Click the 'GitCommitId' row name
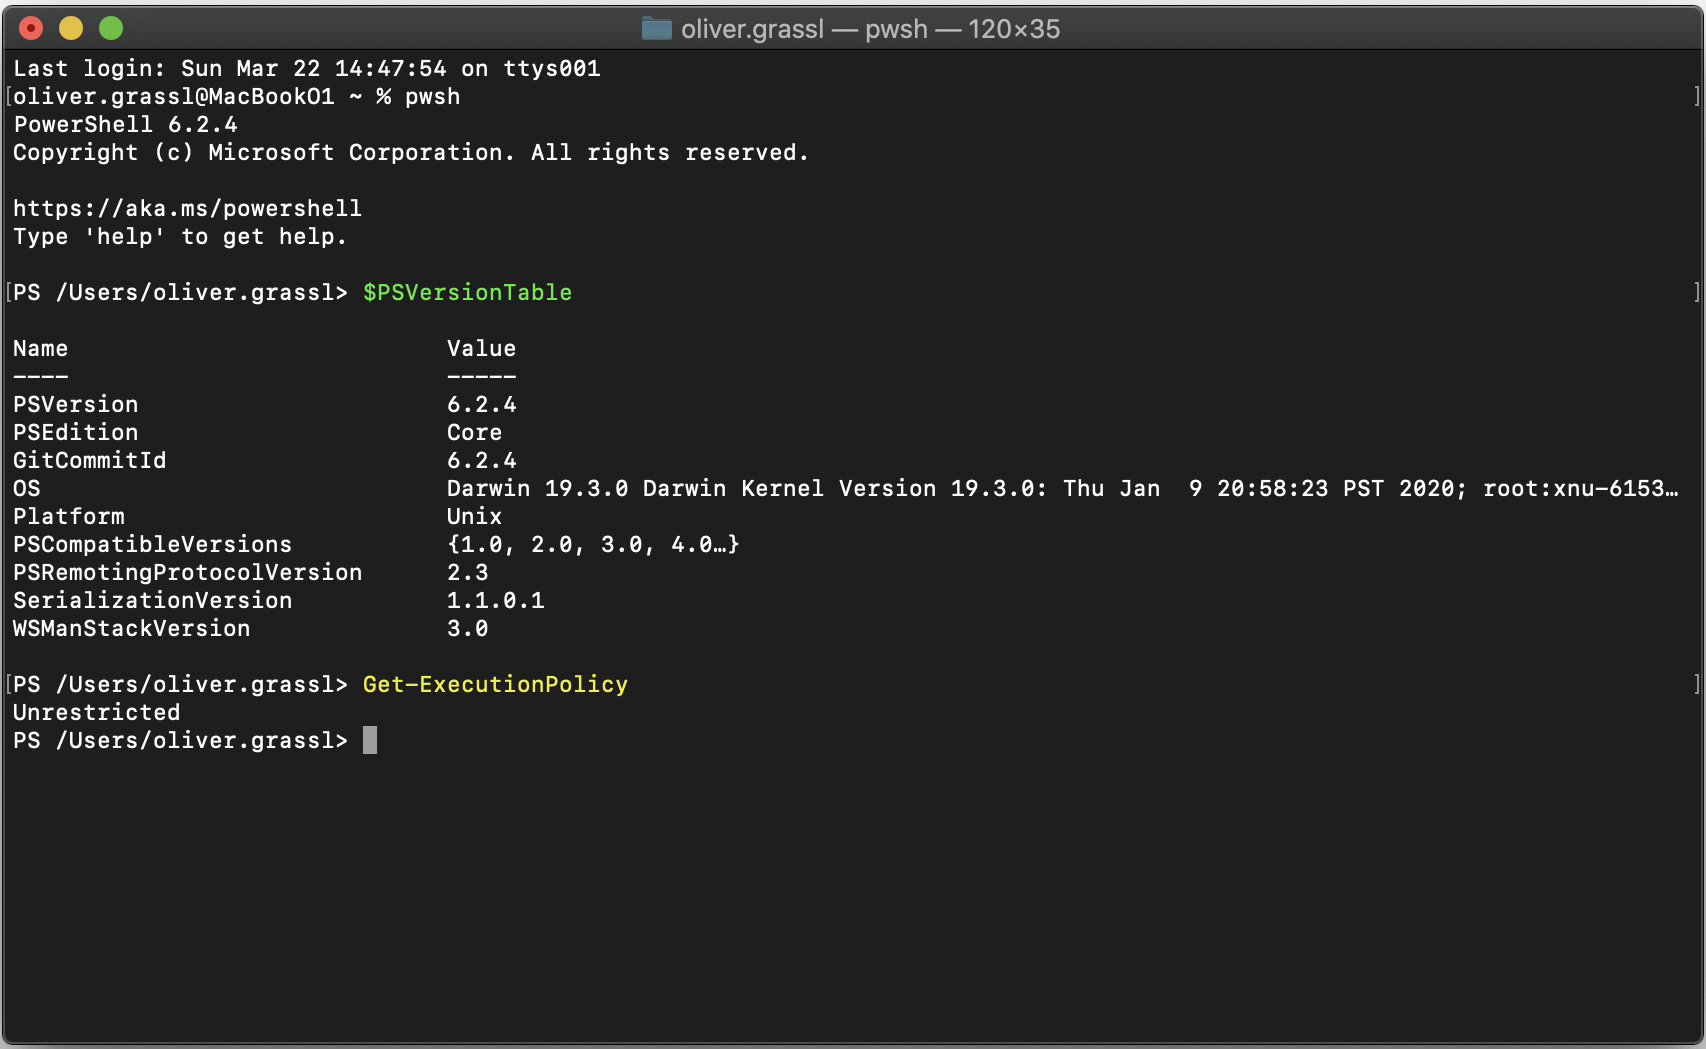Image resolution: width=1706 pixels, height=1049 pixels. (x=90, y=461)
